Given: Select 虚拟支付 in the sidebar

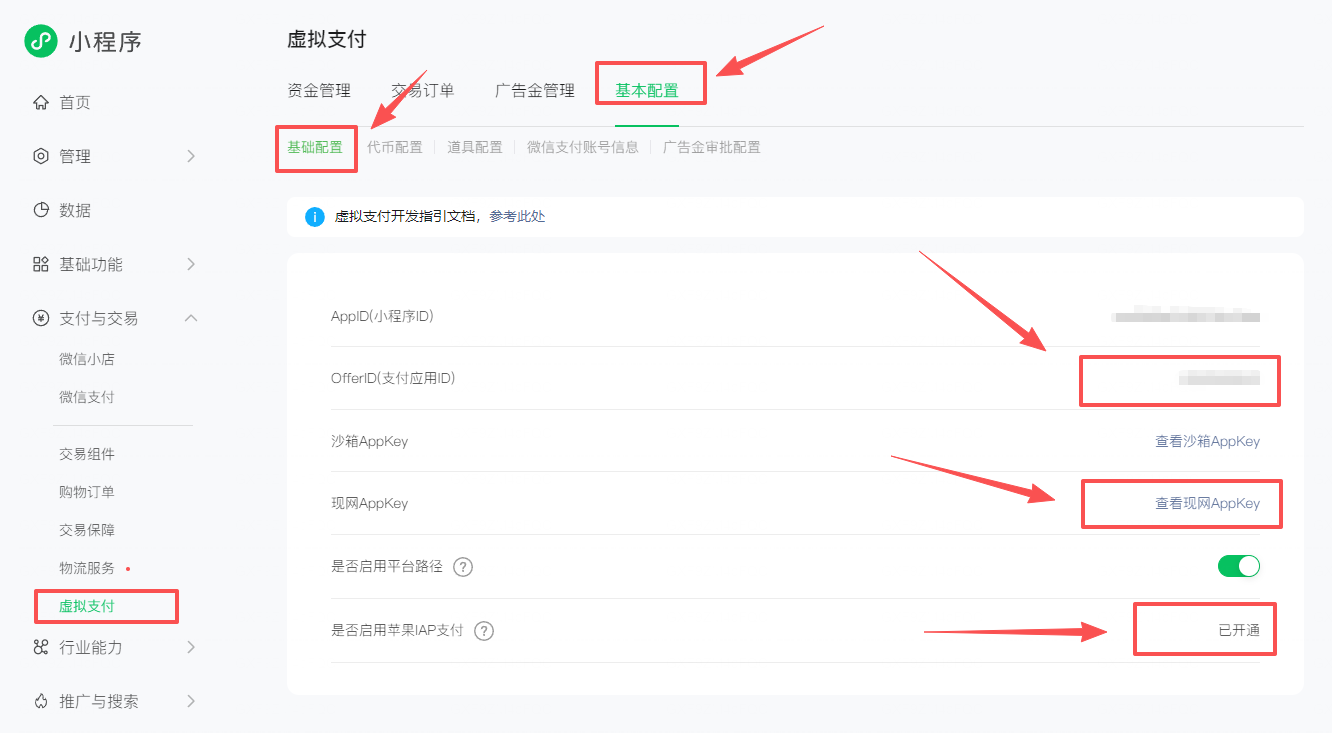Looking at the screenshot, I should point(87,606).
